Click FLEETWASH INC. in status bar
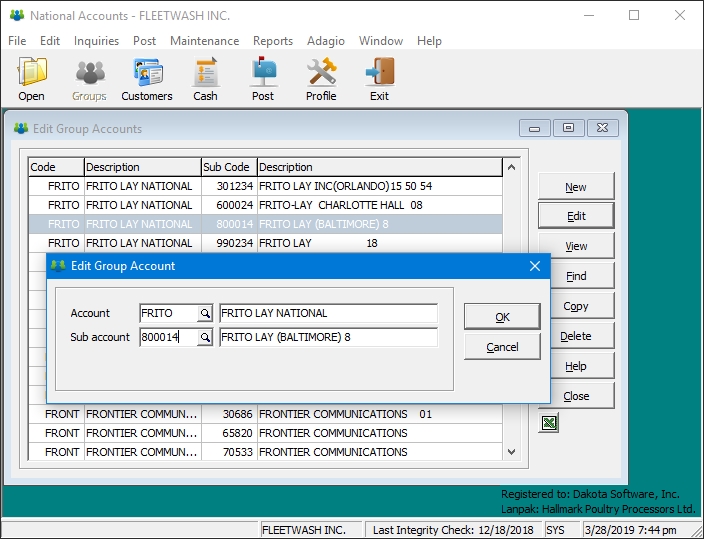This screenshot has height=539, width=704. [x=311, y=530]
